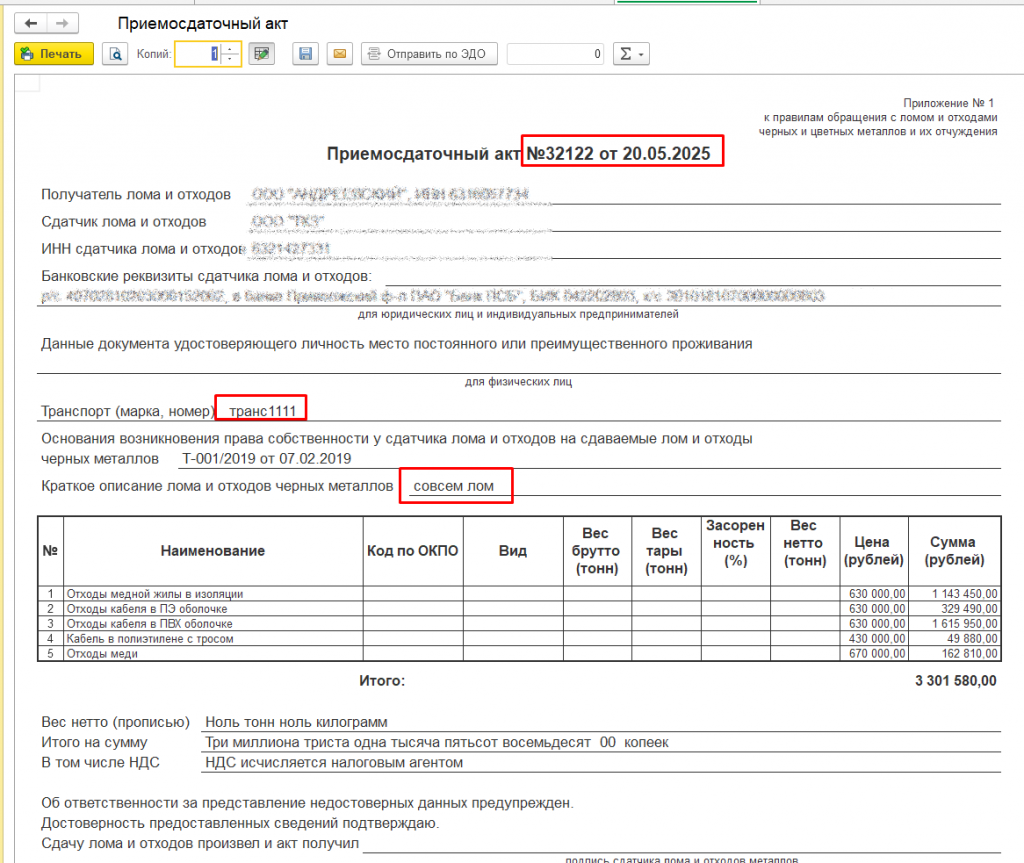The width and height of the screenshot is (1024, 863).
Task: Open the Σ sum dropdown
Action: [x=631, y=54]
